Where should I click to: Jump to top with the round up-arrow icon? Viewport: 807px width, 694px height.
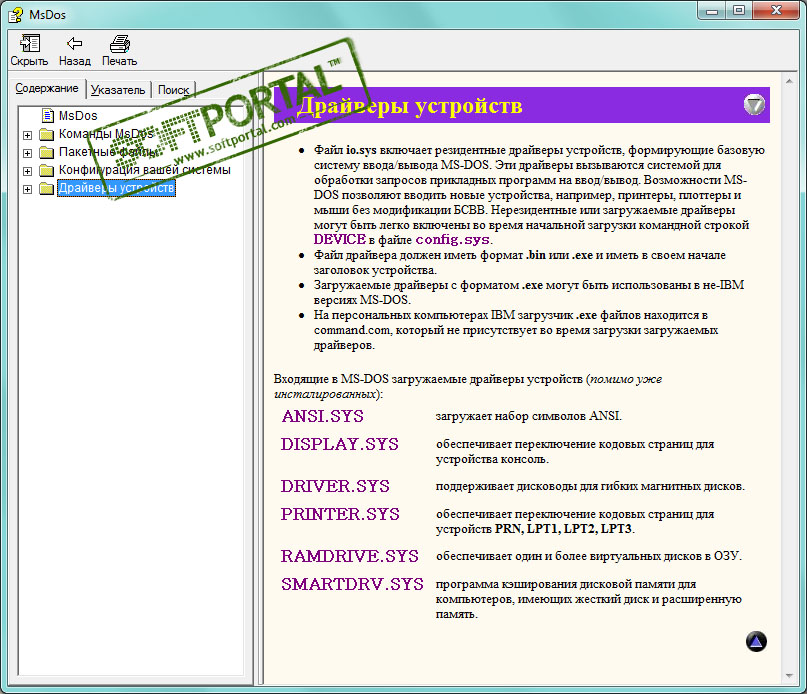click(x=756, y=641)
